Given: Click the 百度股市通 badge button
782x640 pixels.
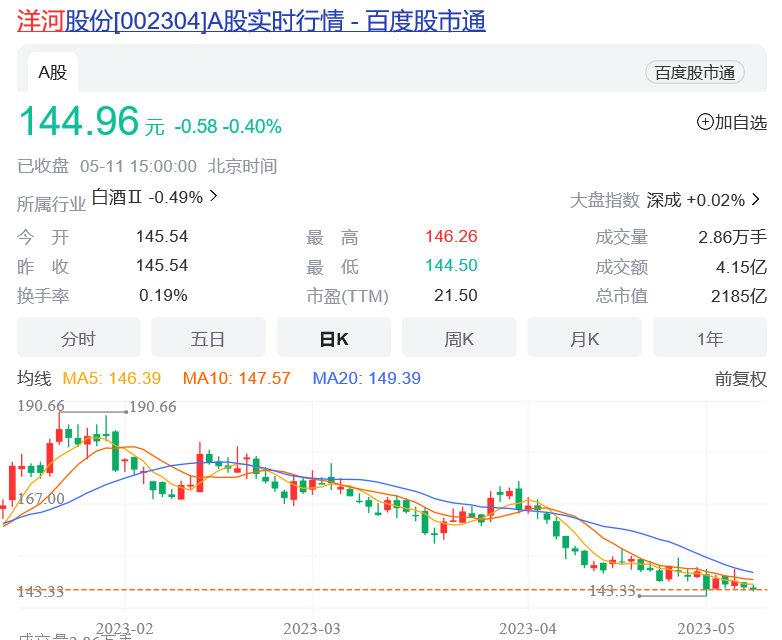Looking at the screenshot, I should (x=695, y=73).
